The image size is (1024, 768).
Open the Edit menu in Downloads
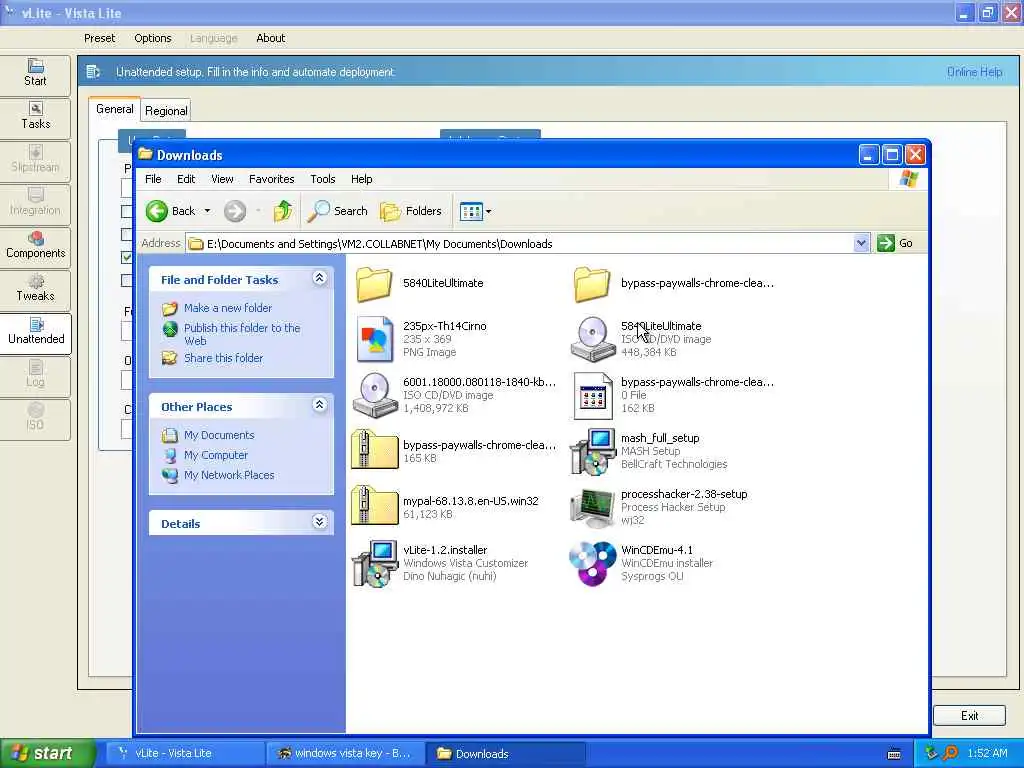(186, 179)
